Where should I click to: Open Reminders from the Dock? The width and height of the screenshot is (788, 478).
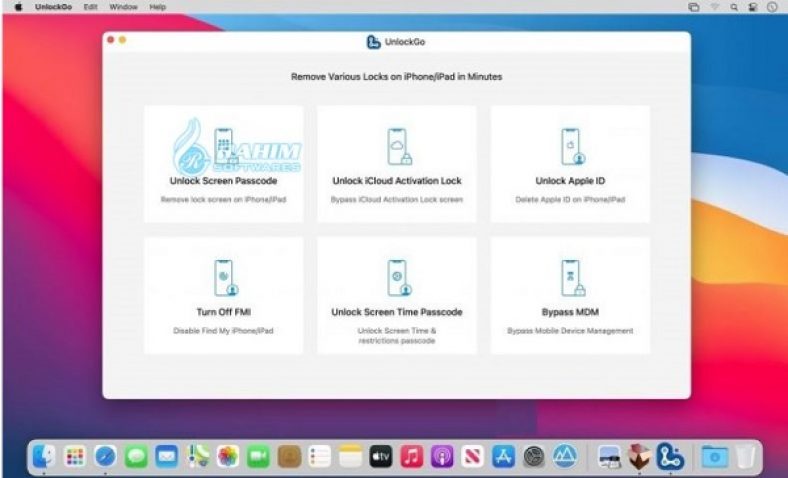[320, 456]
